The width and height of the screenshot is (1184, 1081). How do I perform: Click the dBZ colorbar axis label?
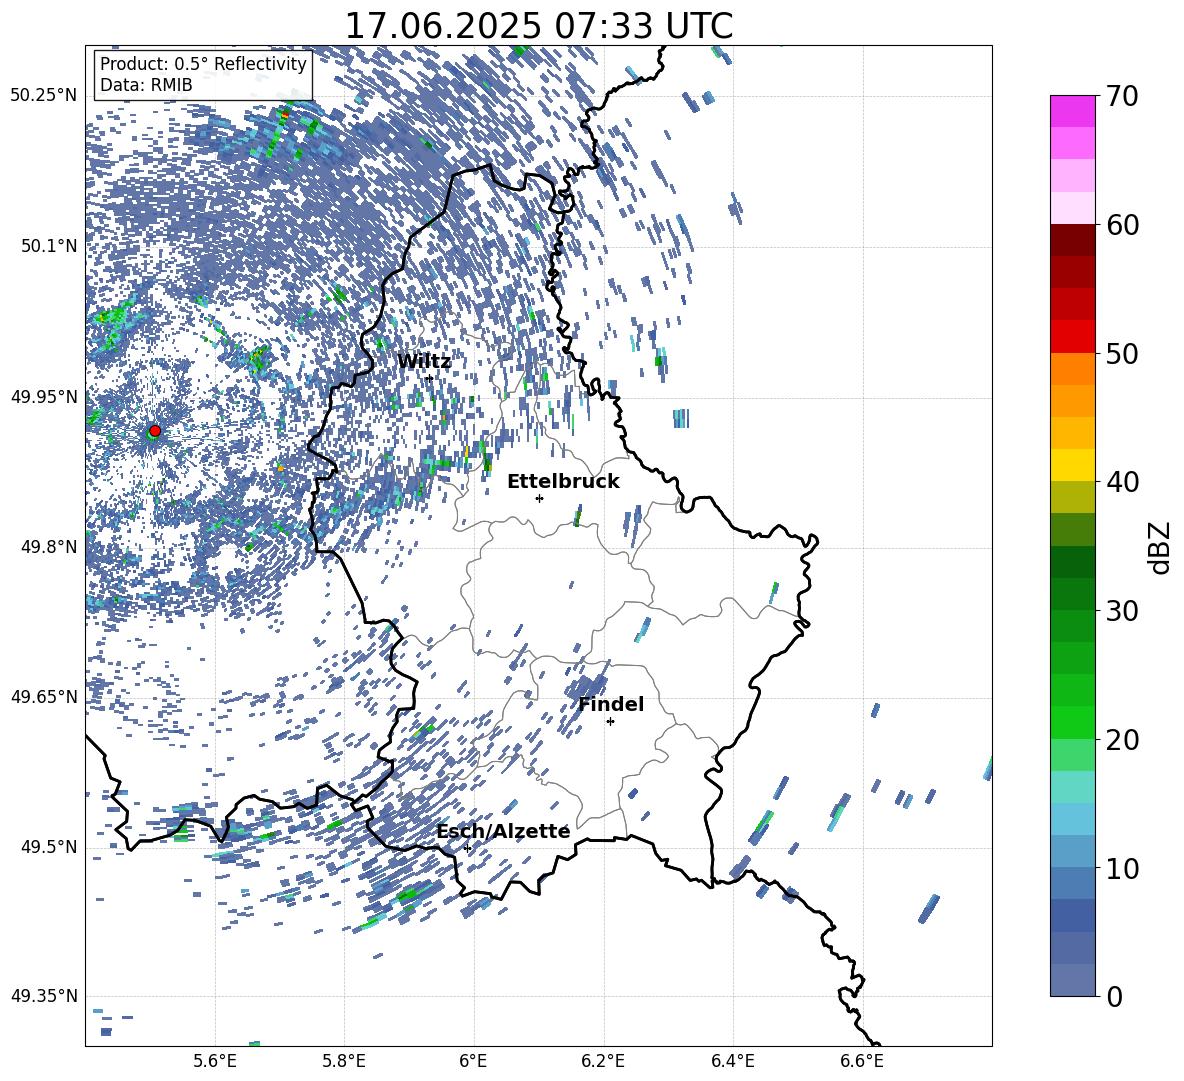tap(1161, 547)
